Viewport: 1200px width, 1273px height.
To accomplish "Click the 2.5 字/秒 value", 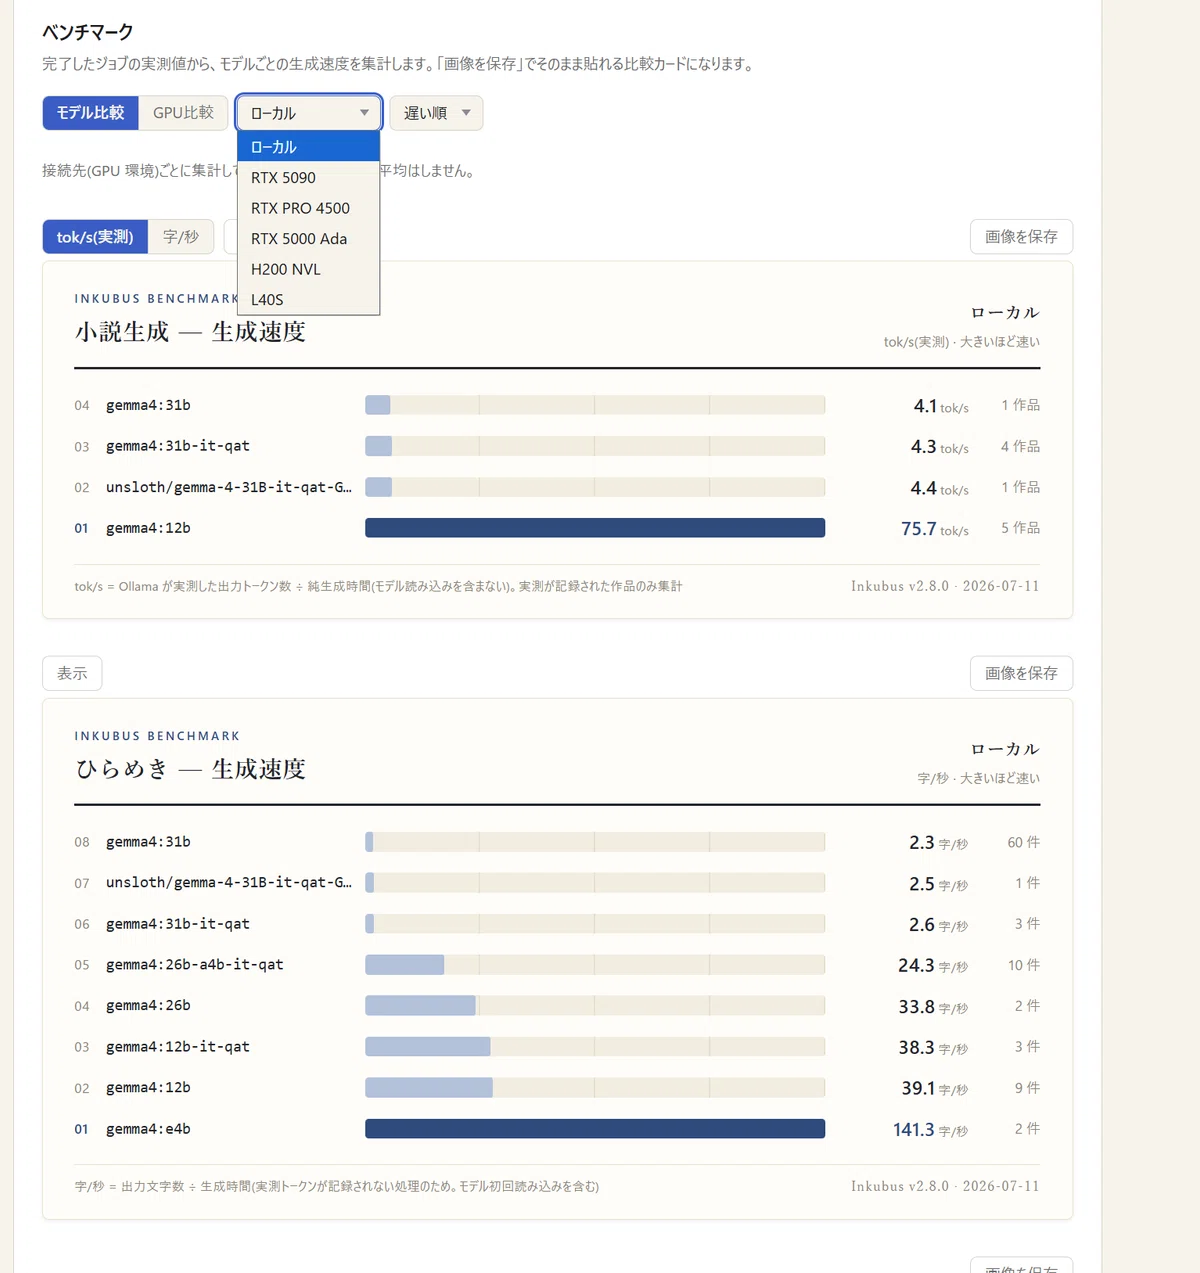I will pos(938,884).
